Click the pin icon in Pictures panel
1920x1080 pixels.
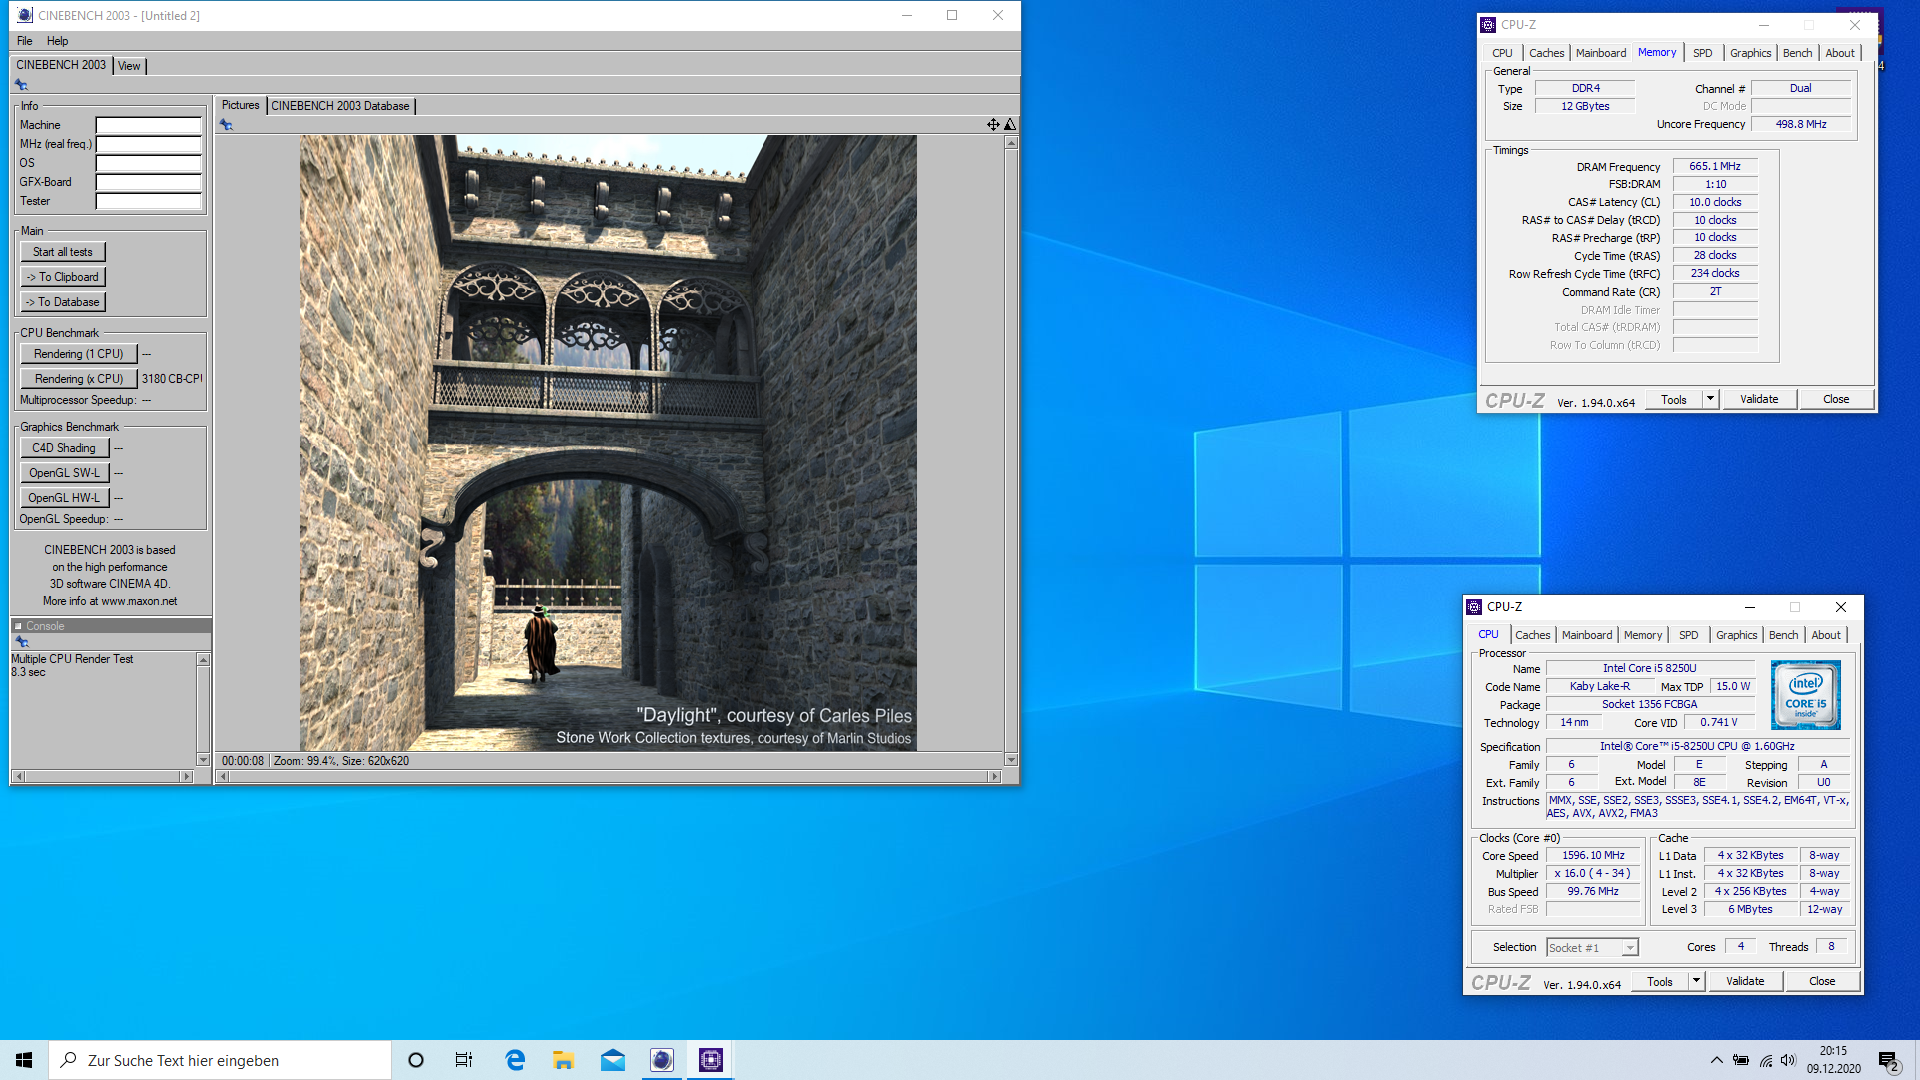click(226, 125)
